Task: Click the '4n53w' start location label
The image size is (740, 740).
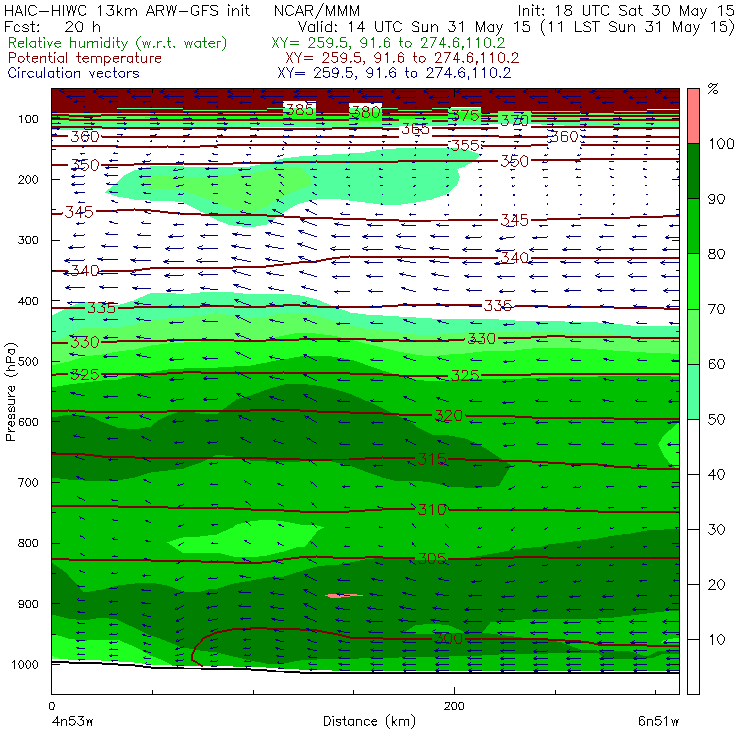Action: pos(72,722)
